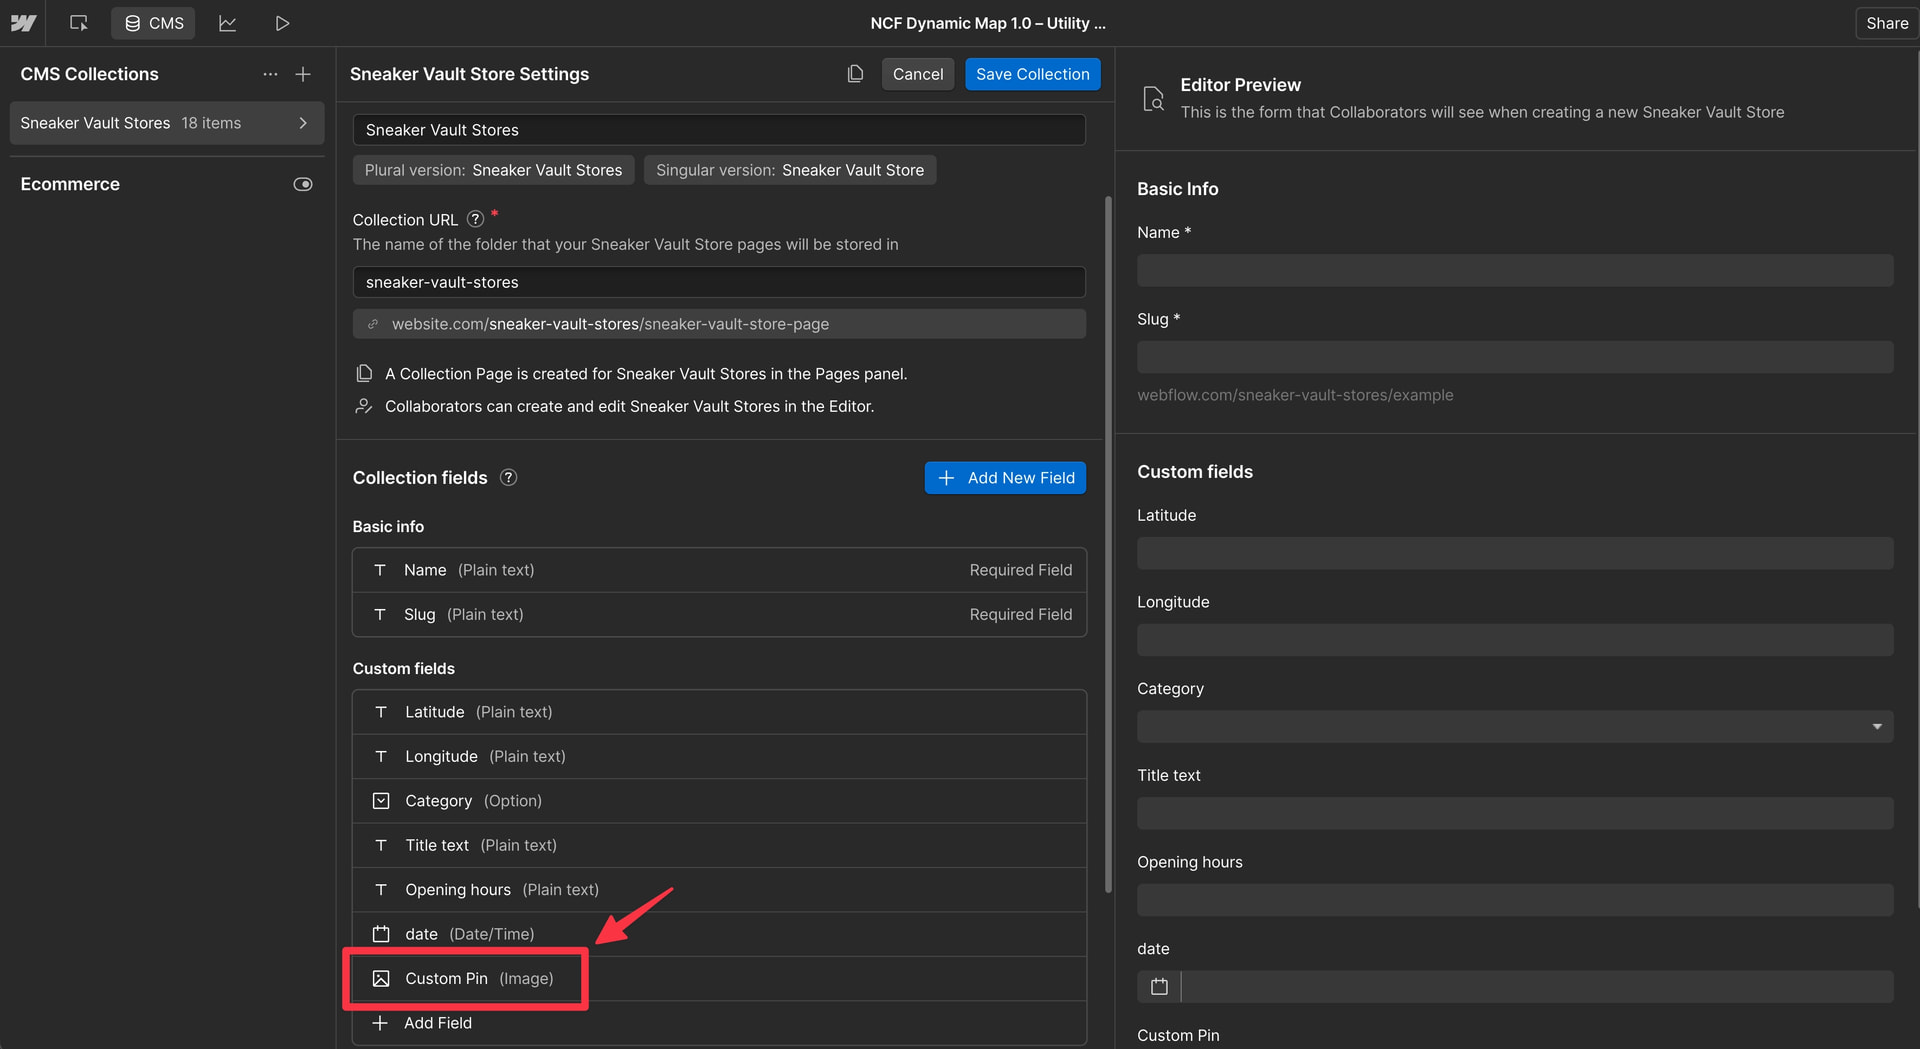Screen dimensions: 1920x1049
Task: Edit the collection name field
Action: [x=719, y=130]
